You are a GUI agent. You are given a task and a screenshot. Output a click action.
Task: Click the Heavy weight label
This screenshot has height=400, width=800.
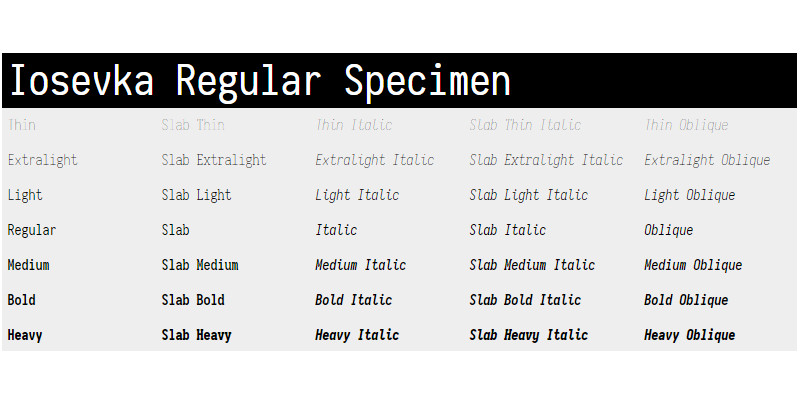(25, 335)
